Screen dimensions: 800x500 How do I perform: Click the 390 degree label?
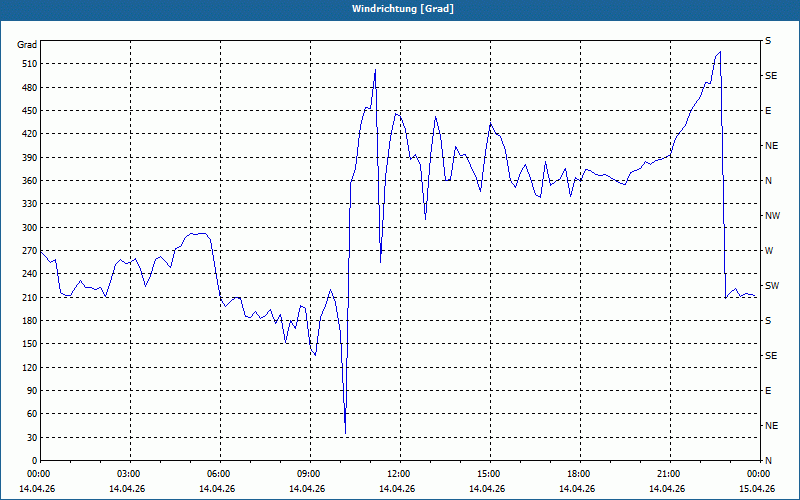pyautogui.click(x=30, y=158)
